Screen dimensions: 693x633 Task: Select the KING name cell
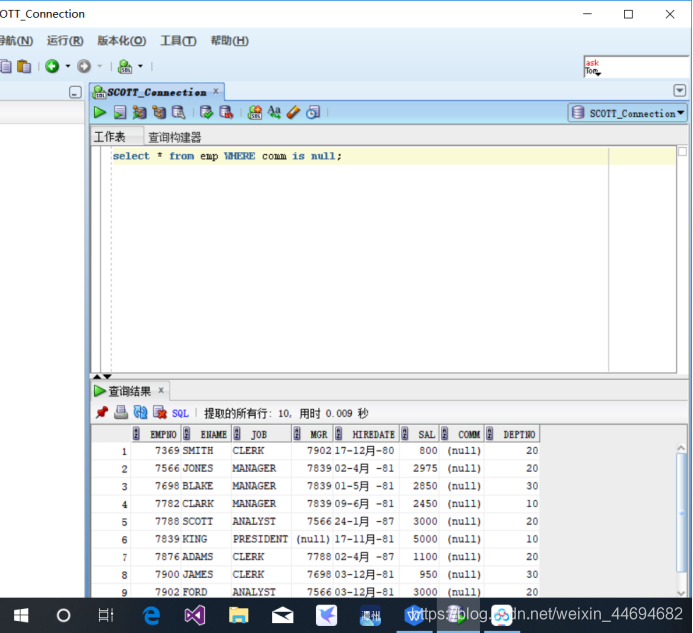click(206, 539)
